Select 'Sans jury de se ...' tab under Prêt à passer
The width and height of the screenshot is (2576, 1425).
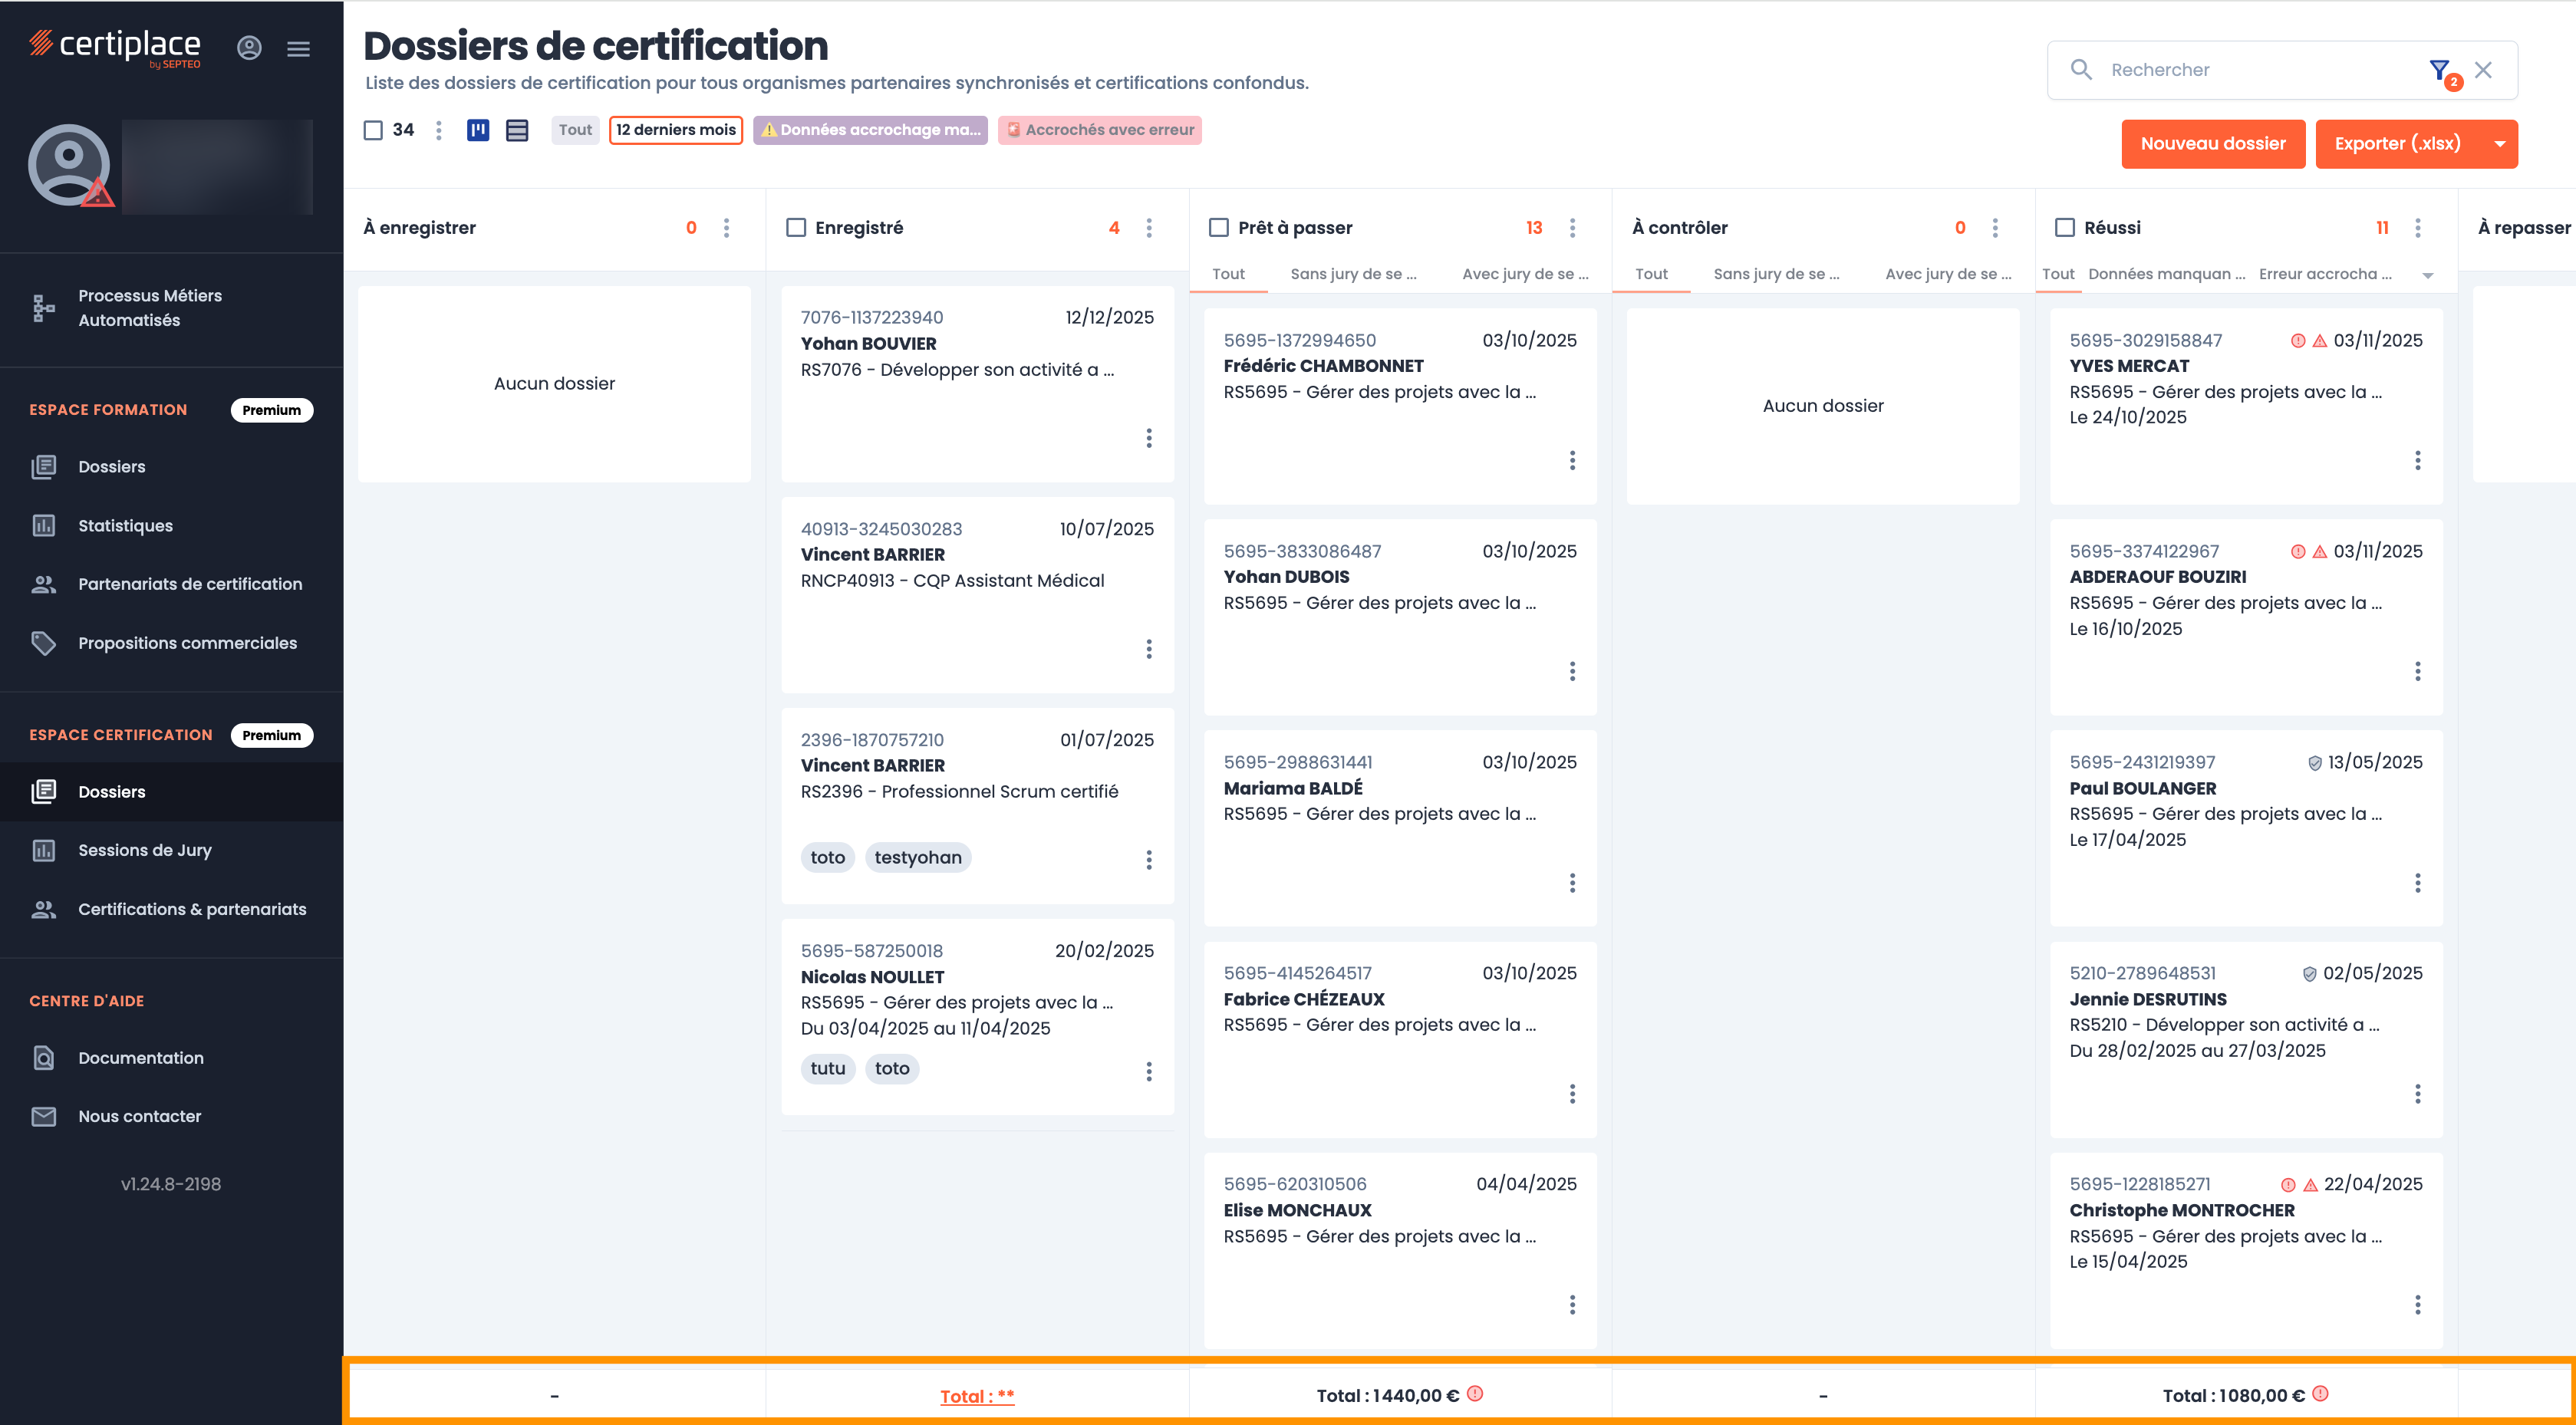click(x=1353, y=274)
